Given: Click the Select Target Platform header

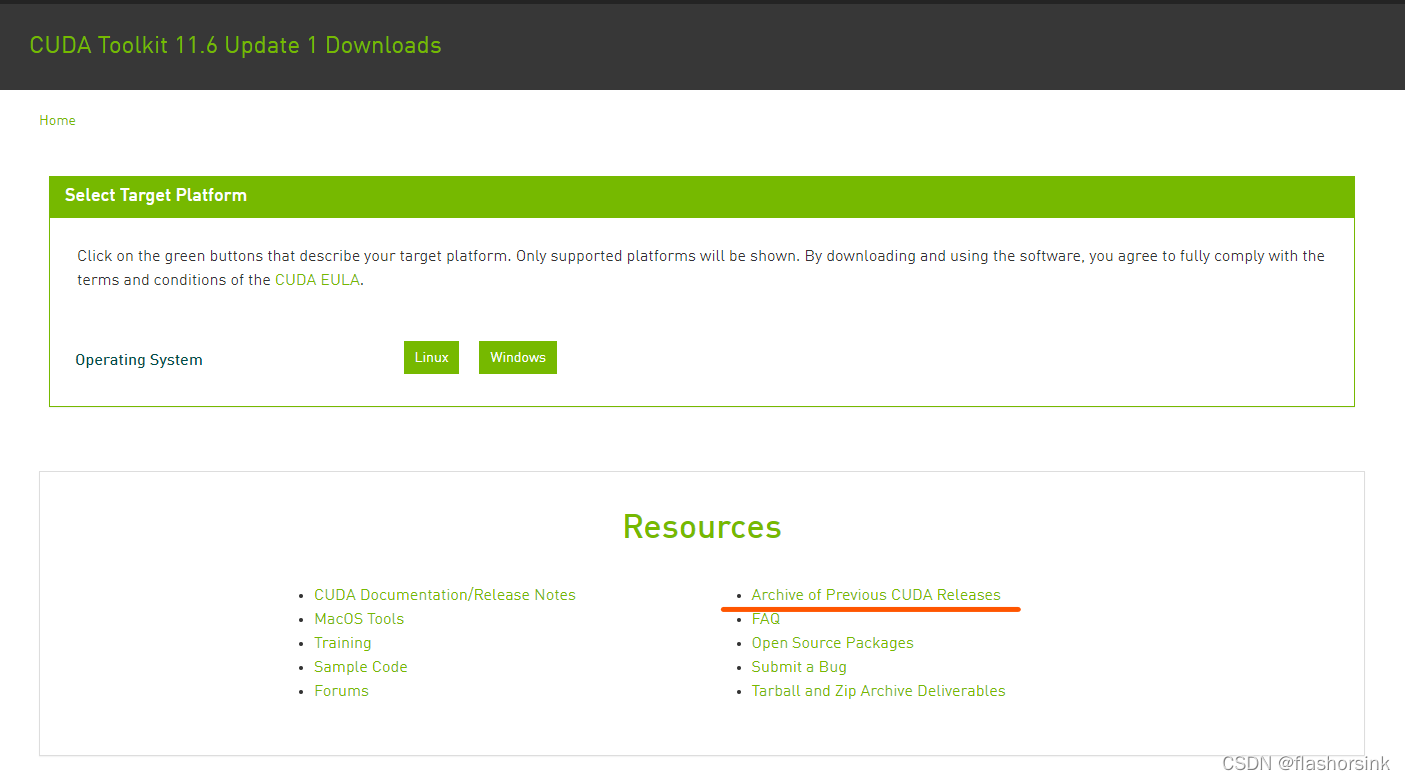Looking at the screenshot, I should click(x=702, y=196).
